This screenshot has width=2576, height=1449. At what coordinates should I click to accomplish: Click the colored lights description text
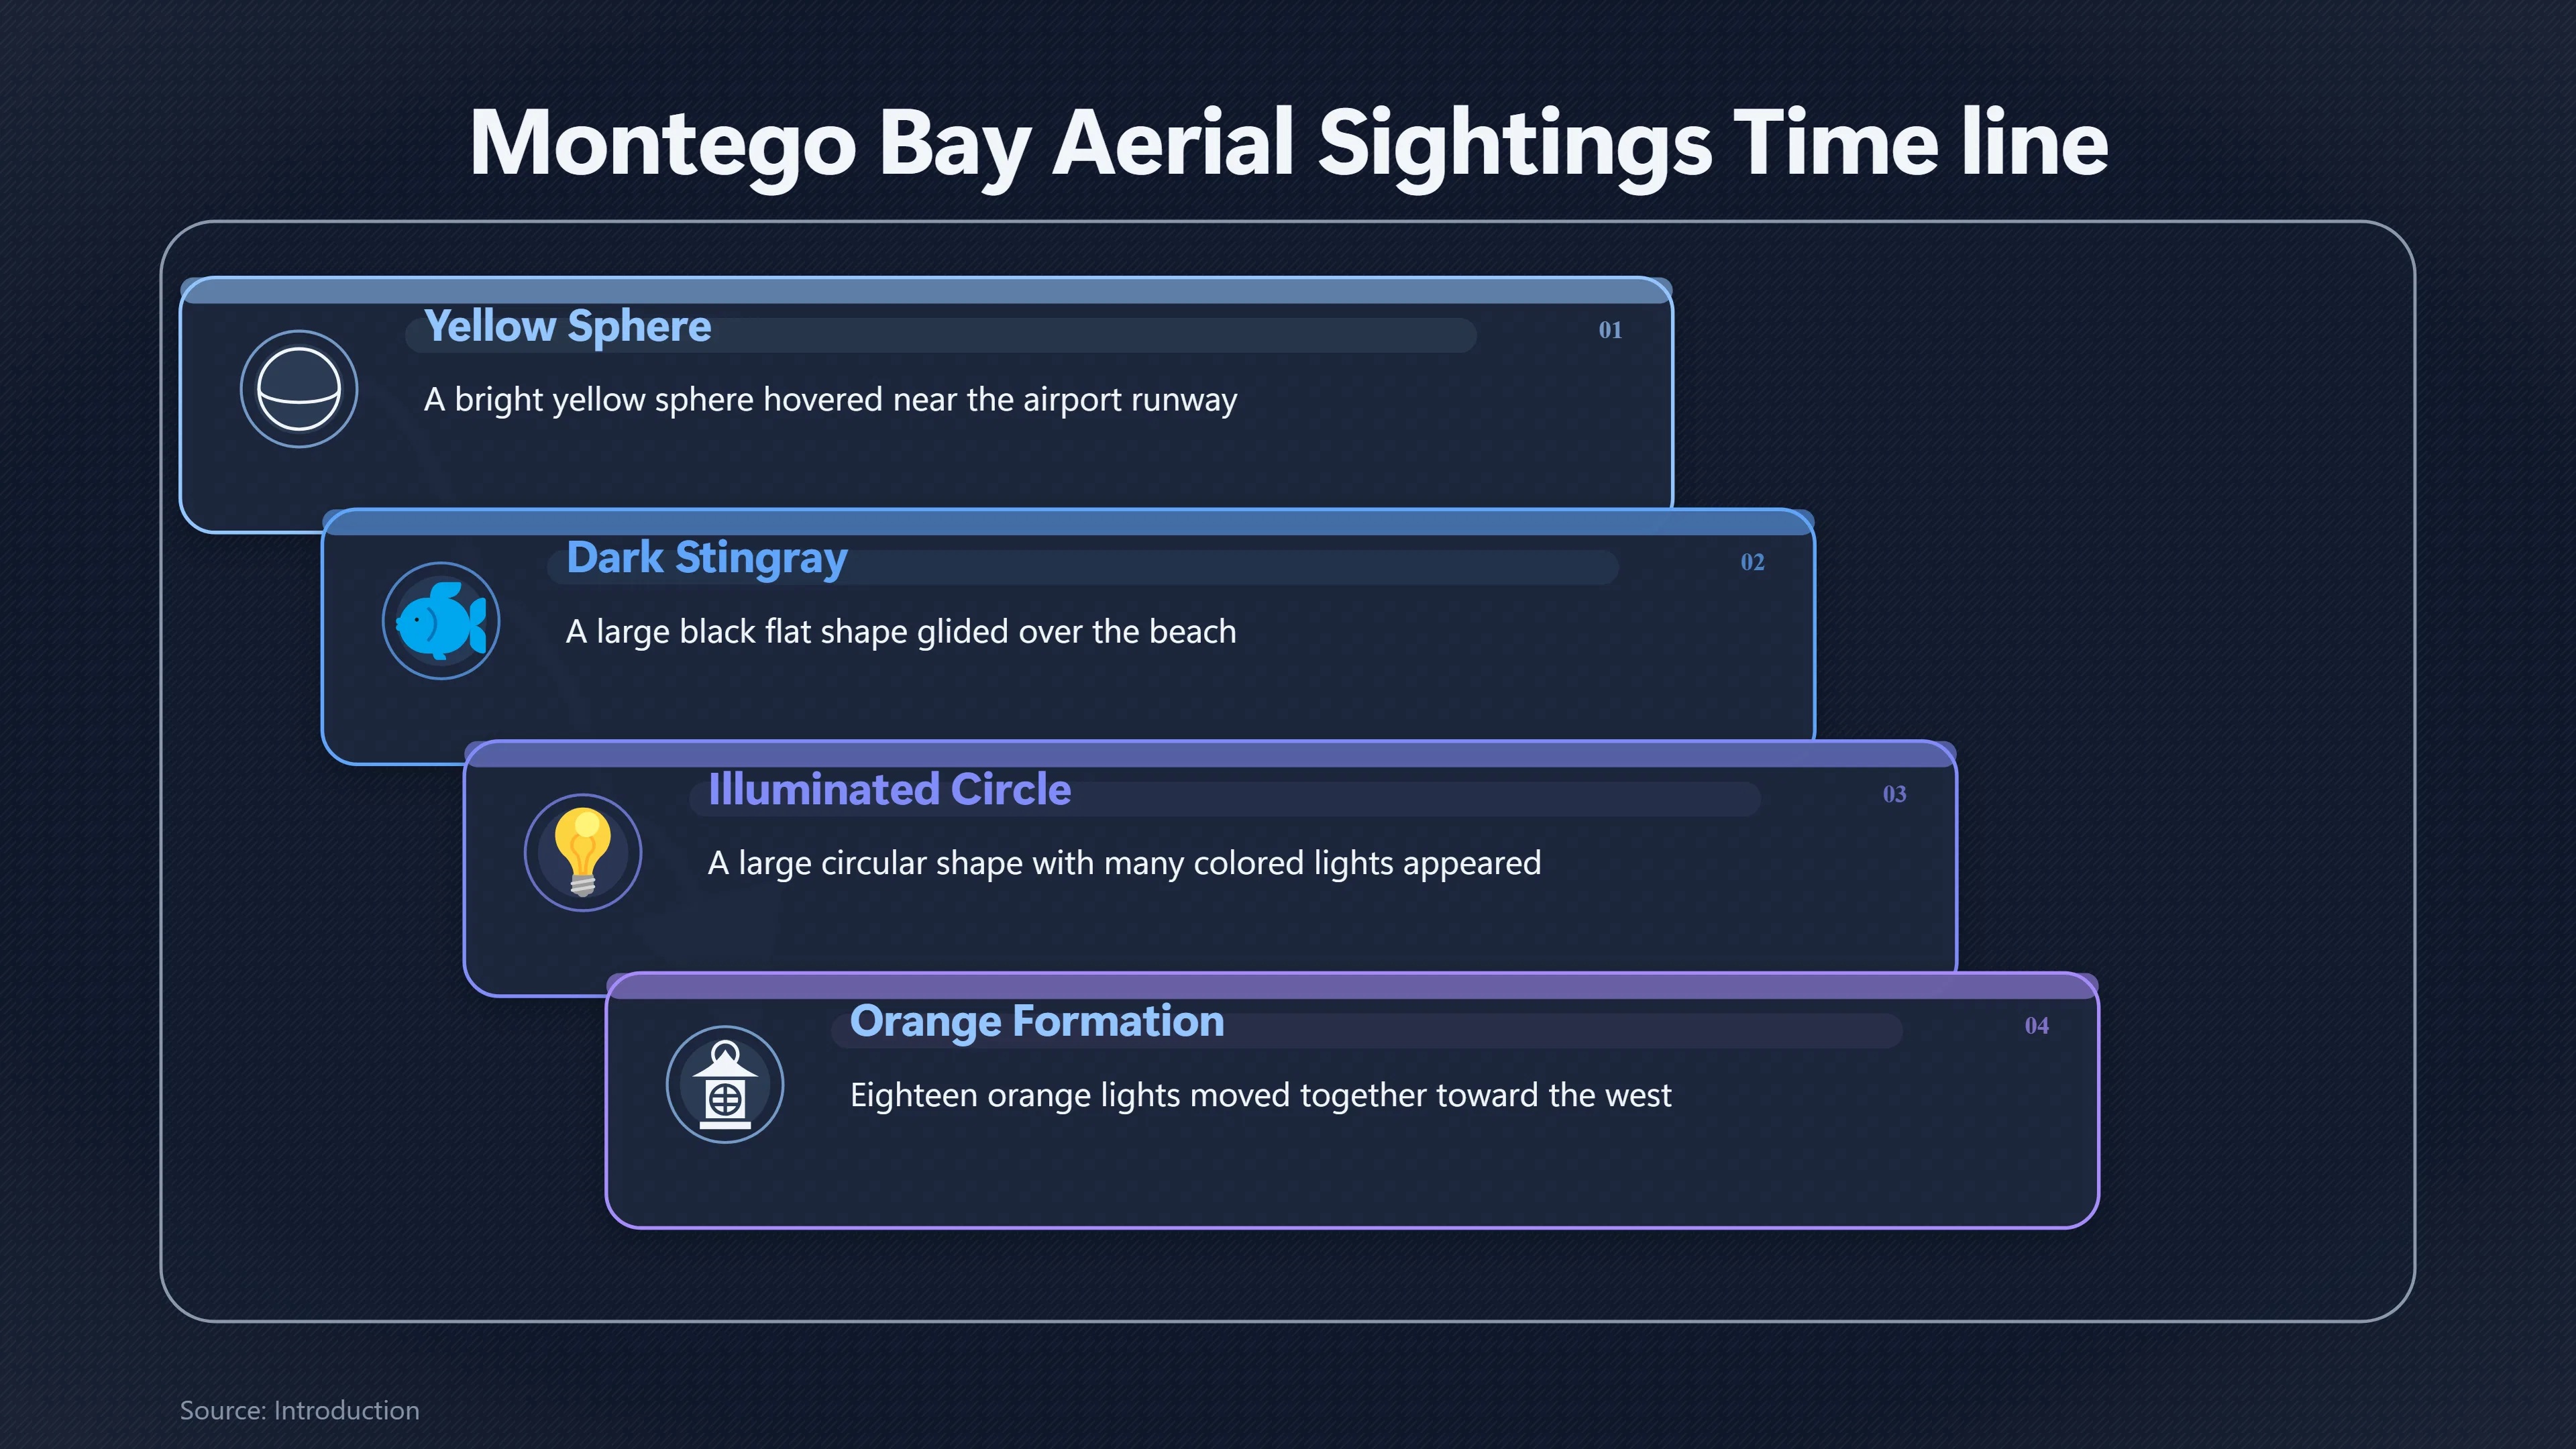1124,863
